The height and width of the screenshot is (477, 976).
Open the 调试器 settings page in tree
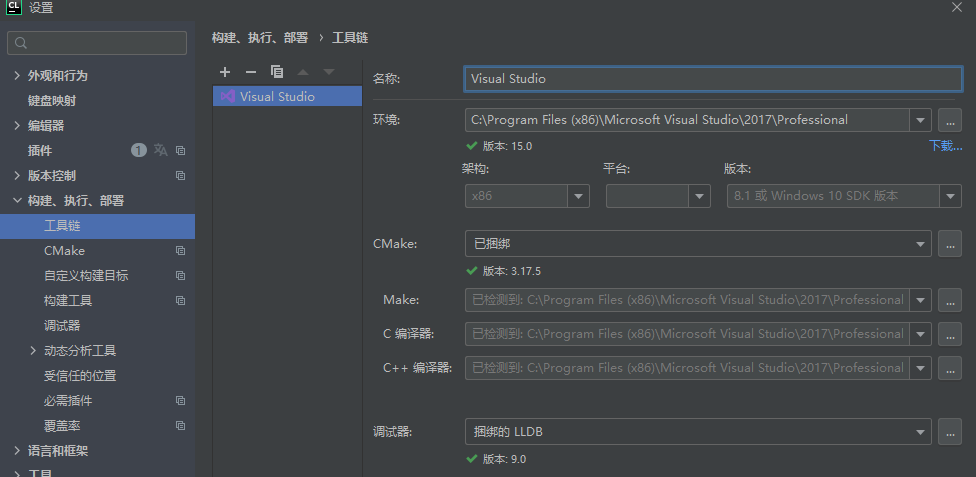click(62, 326)
